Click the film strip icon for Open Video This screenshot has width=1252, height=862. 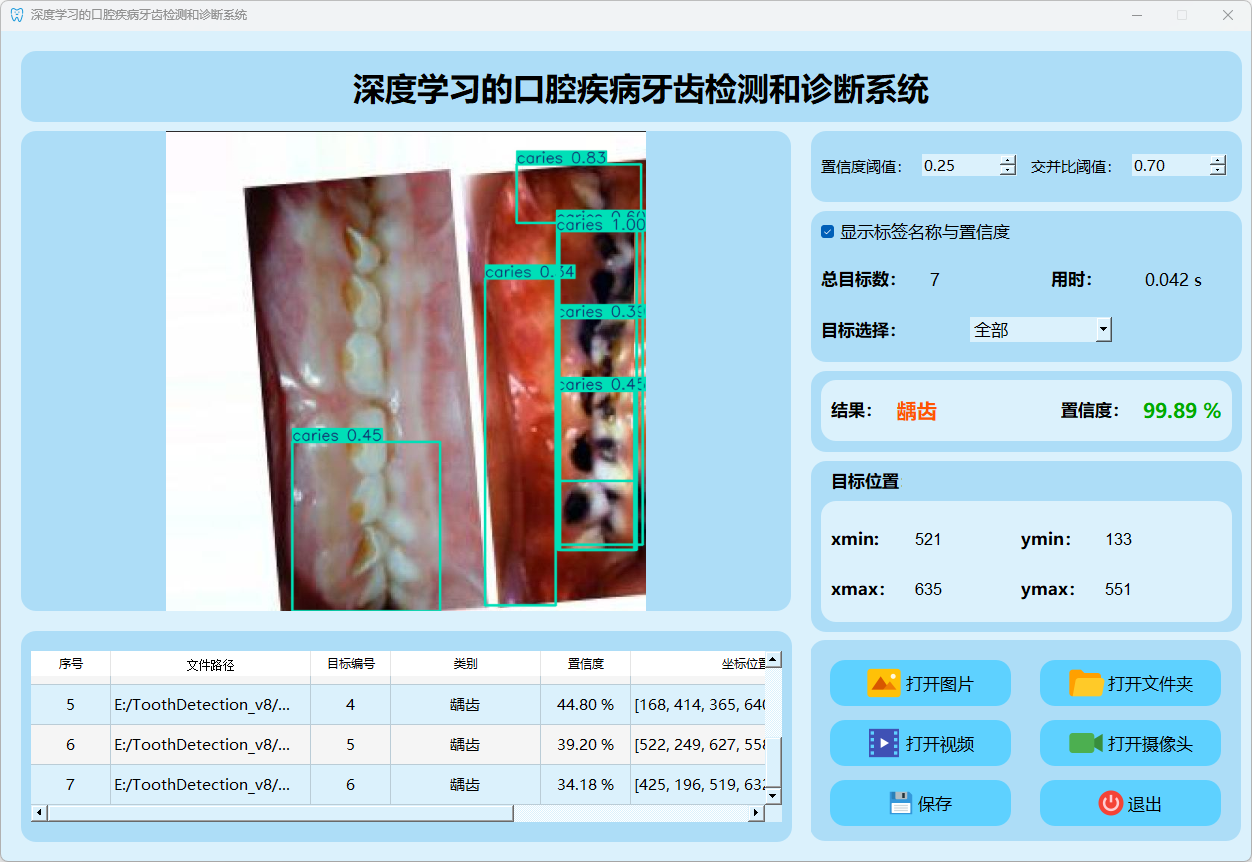pyautogui.click(x=883, y=743)
